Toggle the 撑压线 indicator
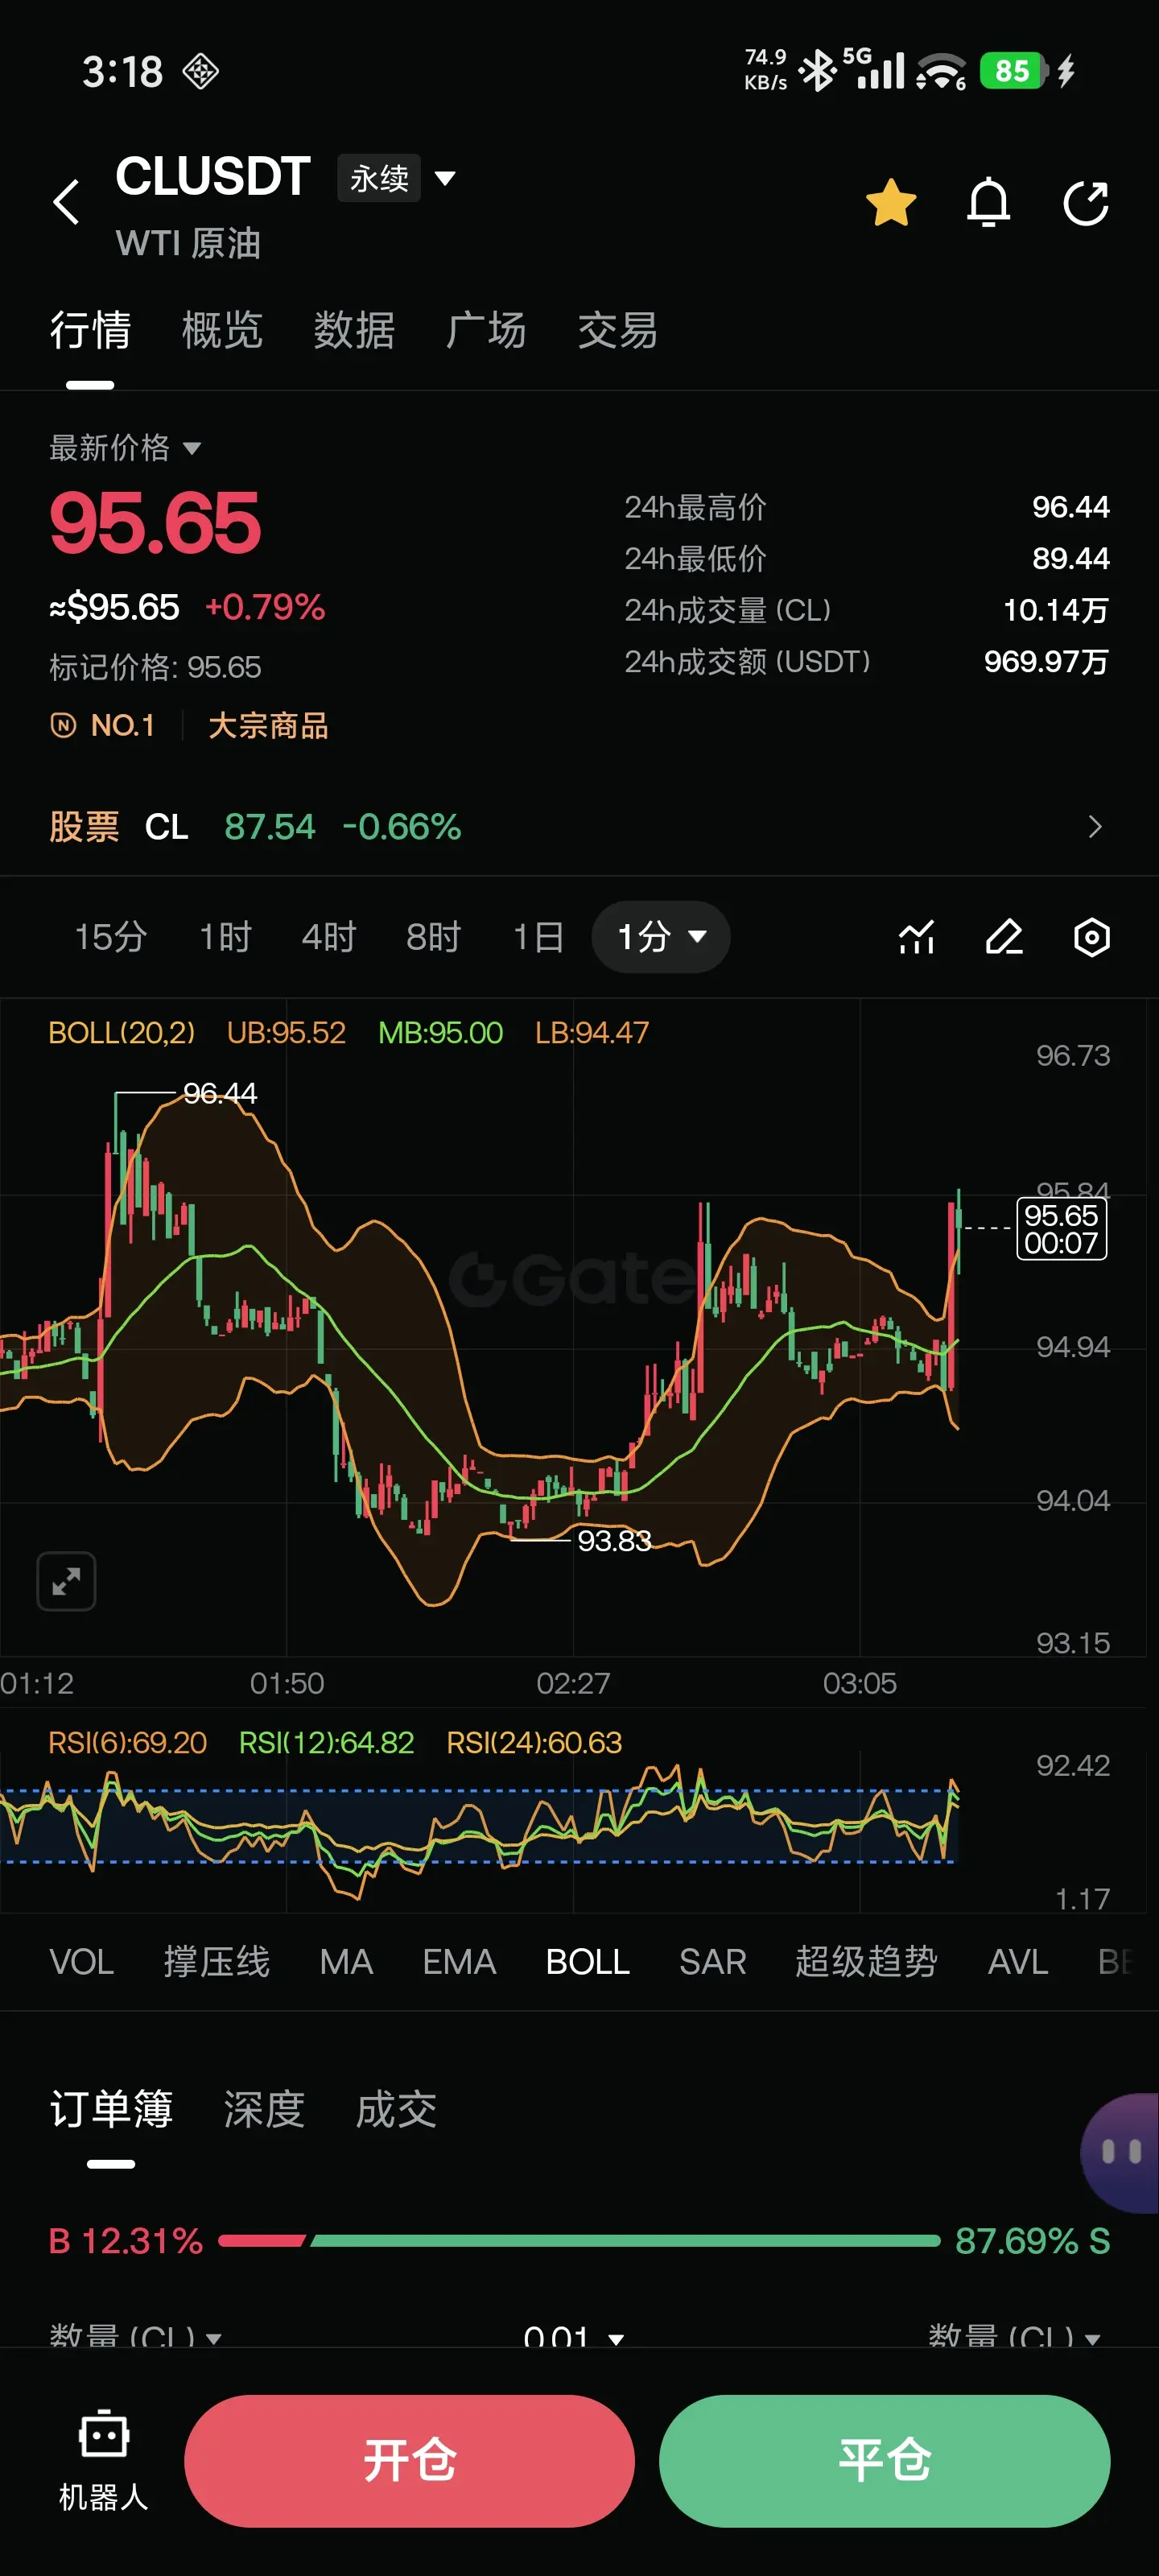1159x2576 pixels. pos(217,1962)
